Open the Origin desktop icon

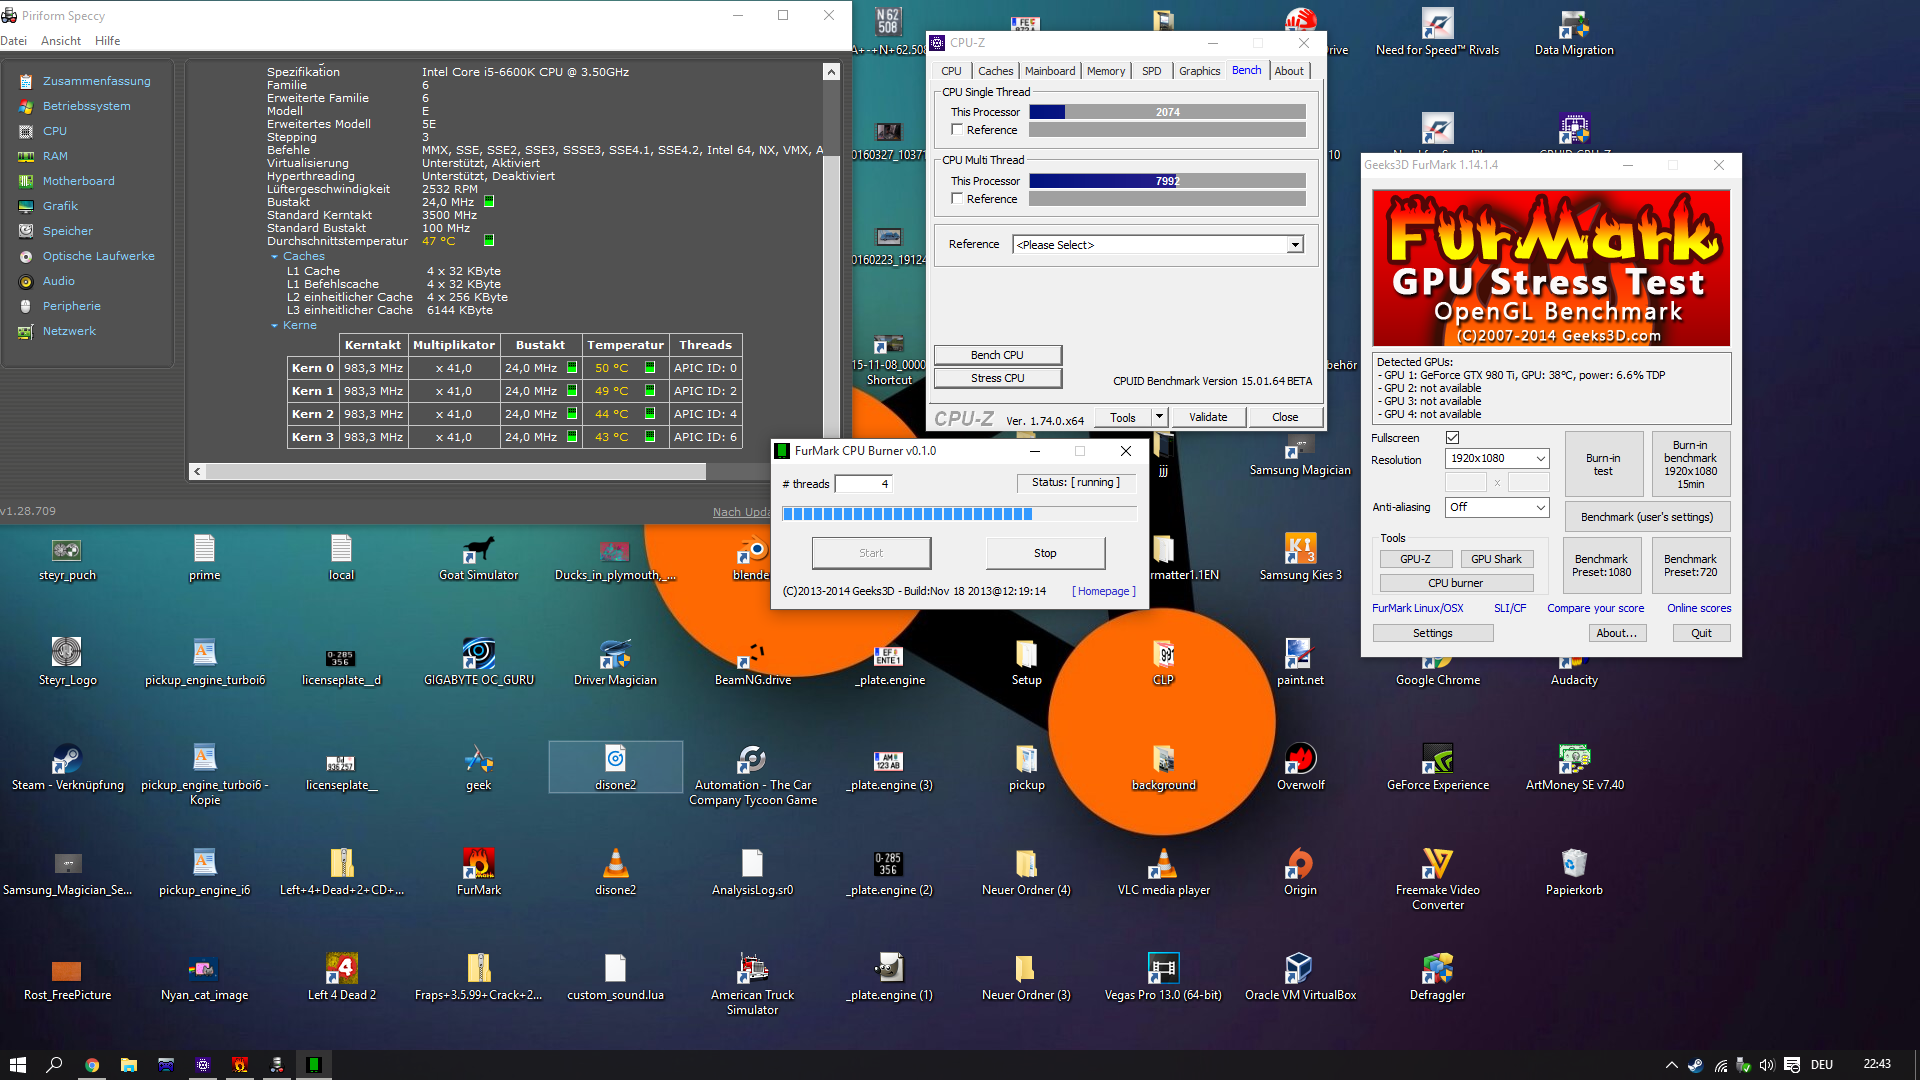click(1300, 864)
